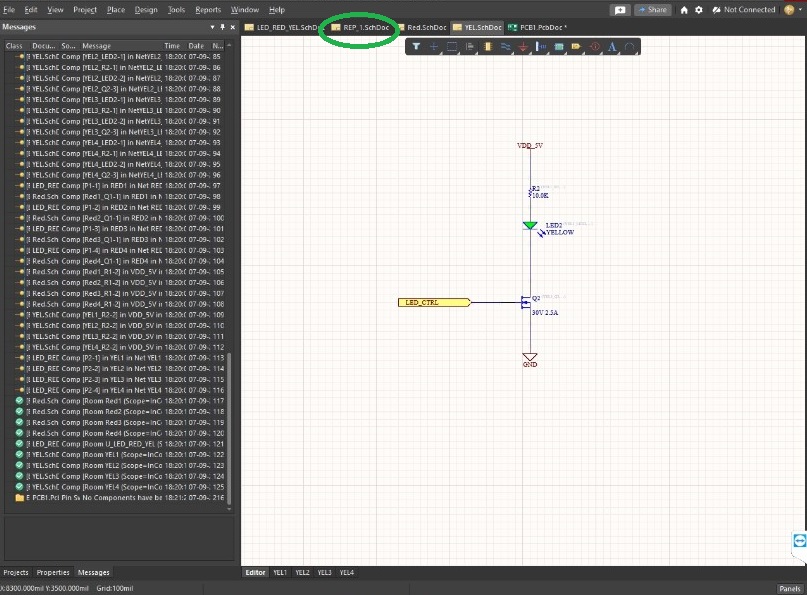Select the Text String tool
The height and width of the screenshot is (595, 807).
point(612,47)
